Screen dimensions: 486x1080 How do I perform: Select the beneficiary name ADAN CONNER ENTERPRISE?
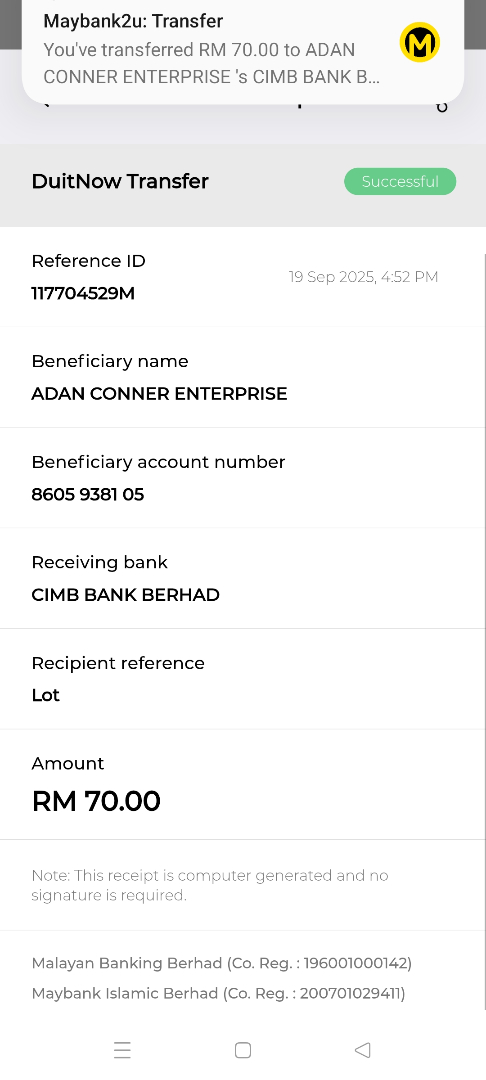159,394
